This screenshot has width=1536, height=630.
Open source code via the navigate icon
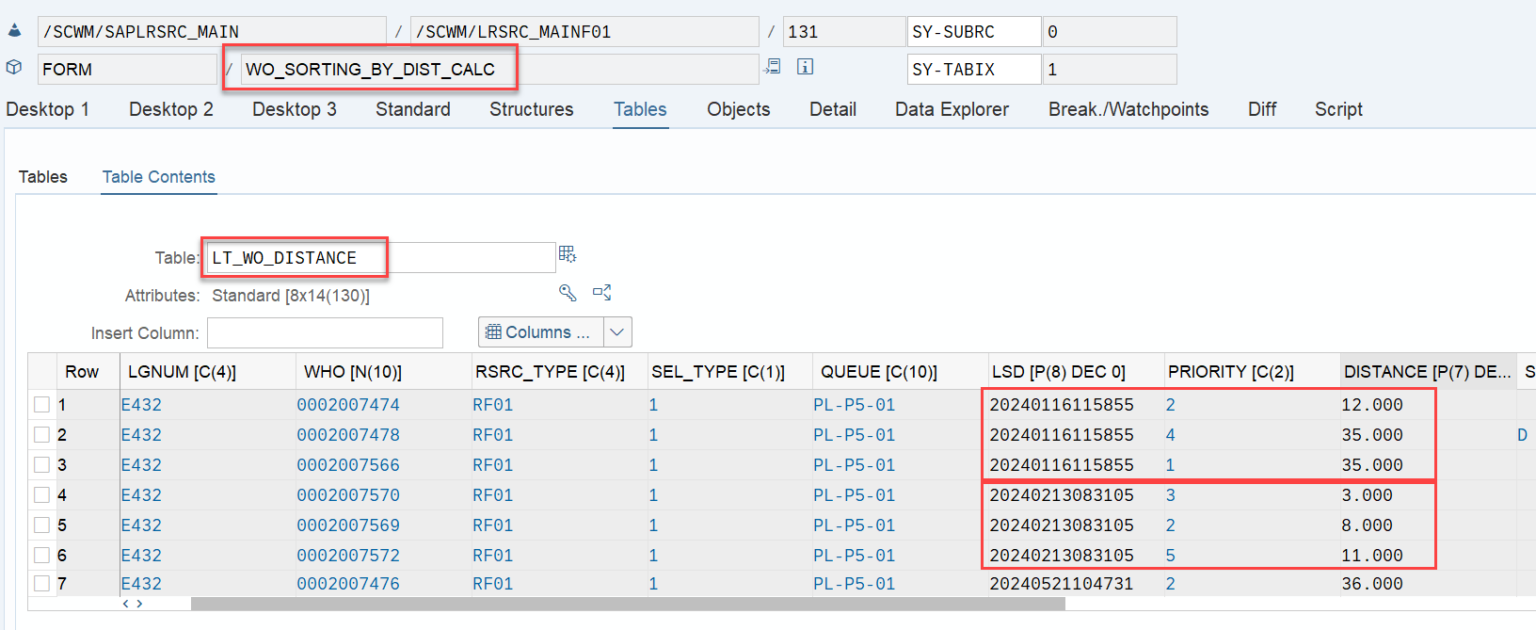772,66
